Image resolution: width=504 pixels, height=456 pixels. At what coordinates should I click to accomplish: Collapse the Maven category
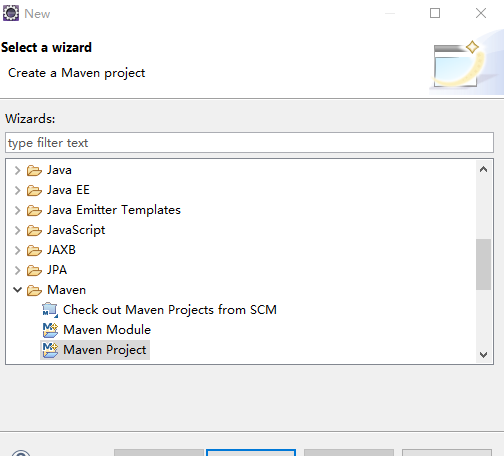(x=18, y=290)
